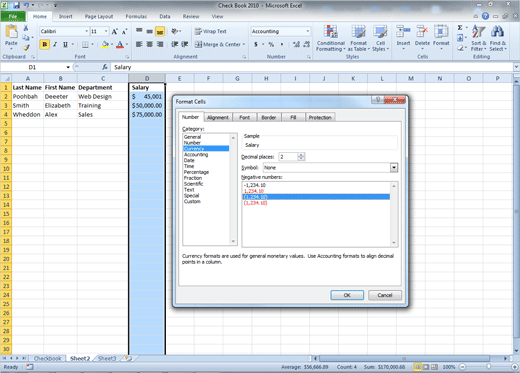Image resolution: width=520 pixels, height=373 pixels.
Task: Click the Font Color letter A icon
Action: coord(120,44)
